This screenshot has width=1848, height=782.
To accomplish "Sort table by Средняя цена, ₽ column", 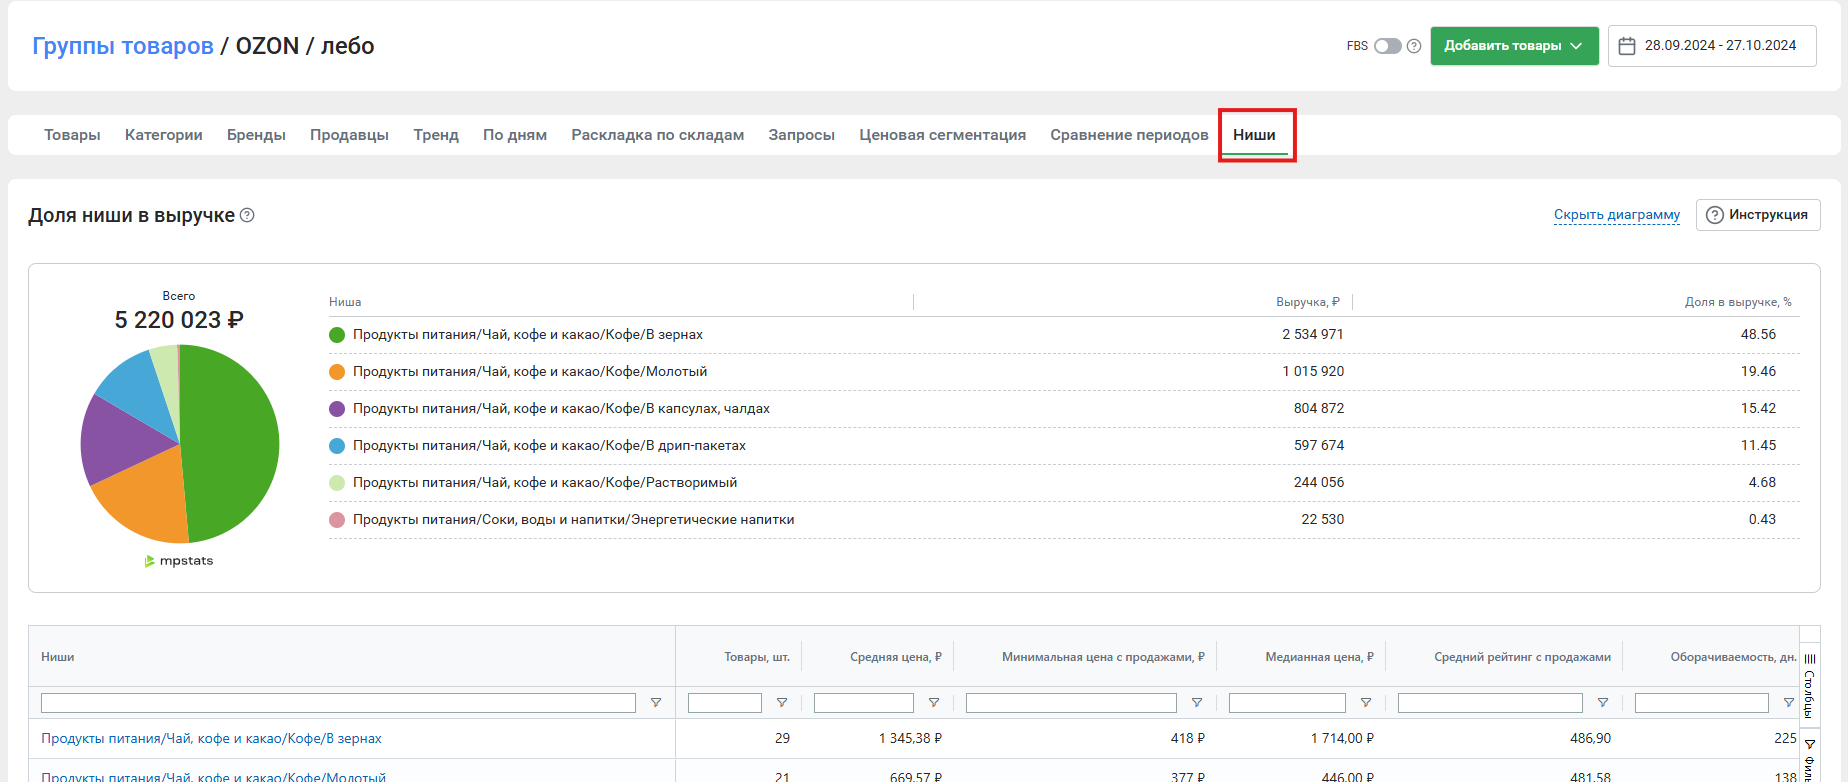I will pos(896,657).
